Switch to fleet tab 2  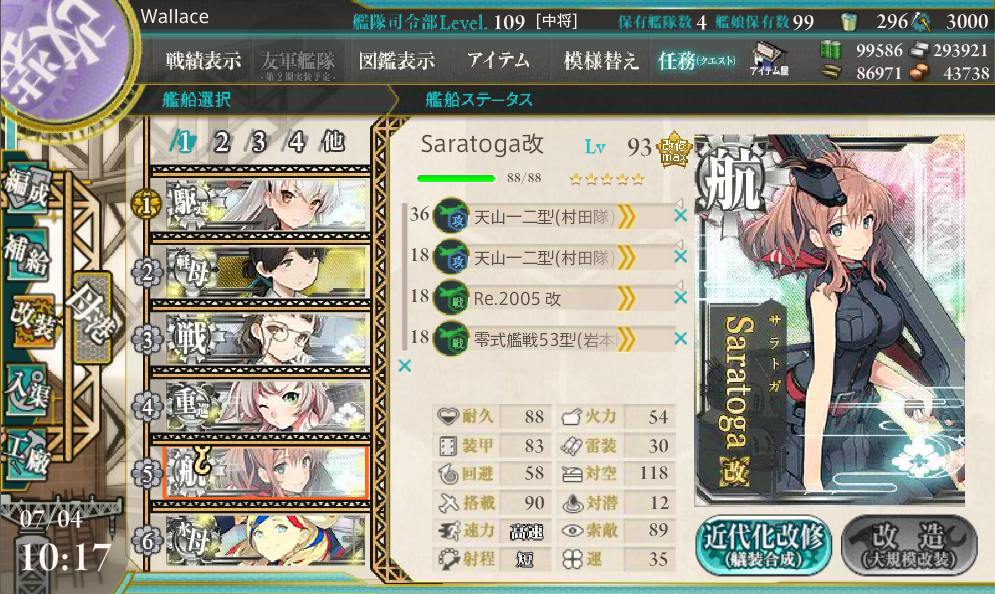221,142
